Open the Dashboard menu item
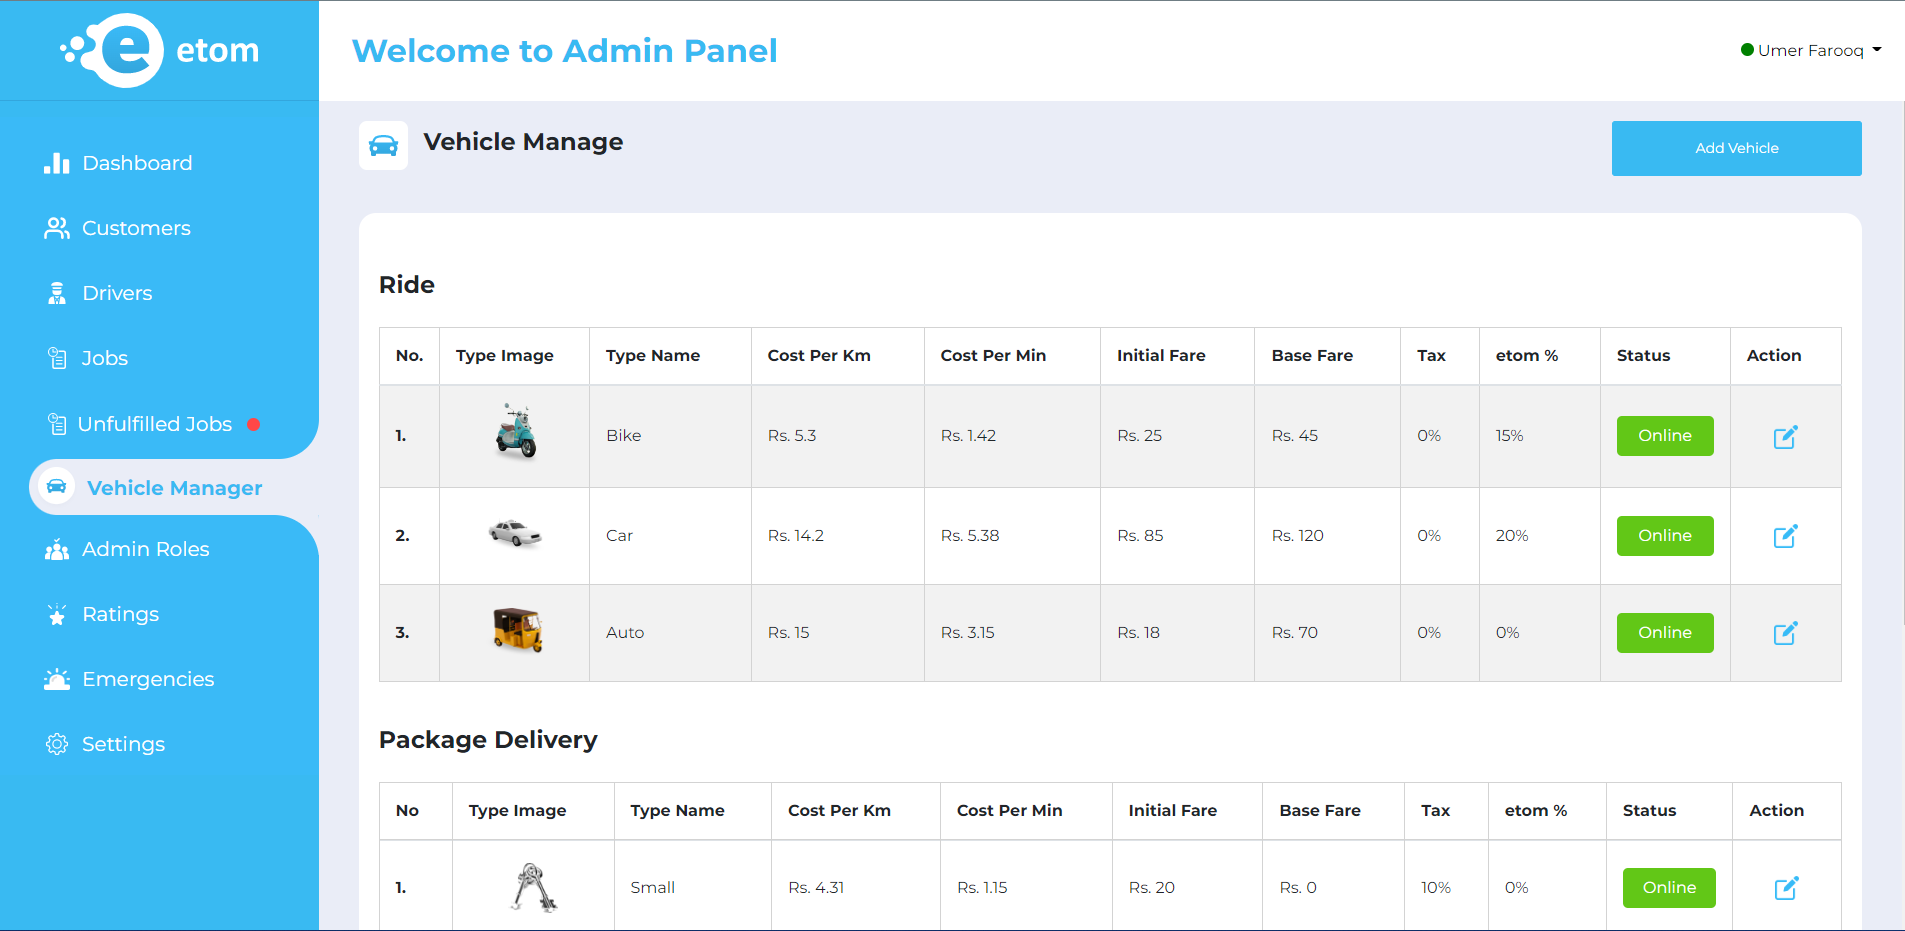The width and height of the screenshot is (1905, 931). click(x=137, y=163)
